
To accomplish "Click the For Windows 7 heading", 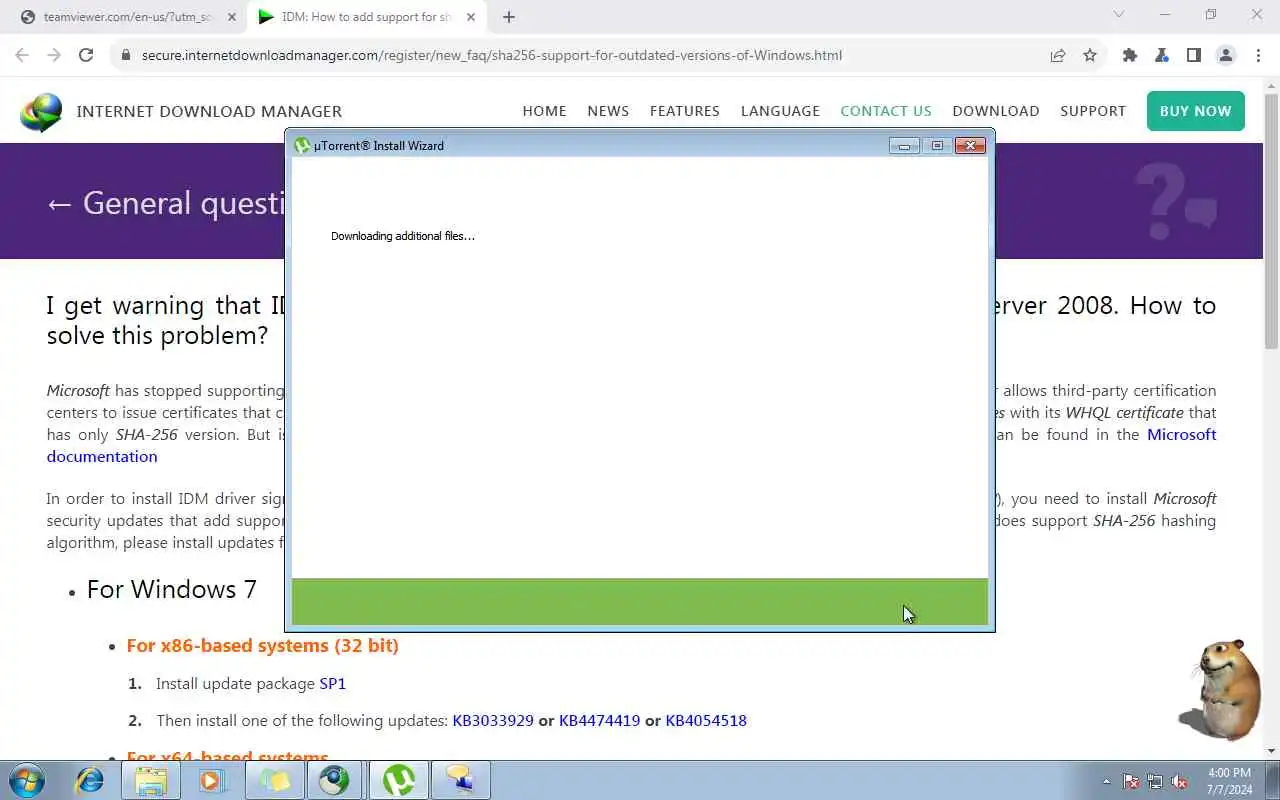I will (172, 589).
